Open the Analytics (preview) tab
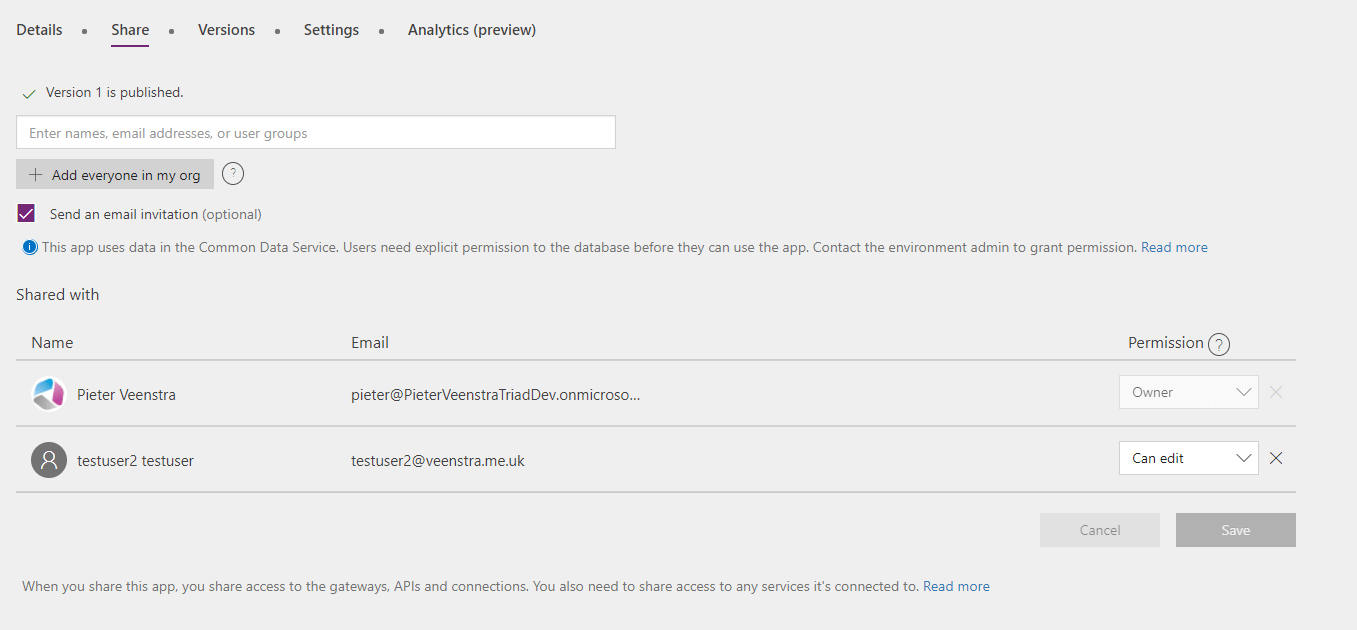 pos(472,30)
